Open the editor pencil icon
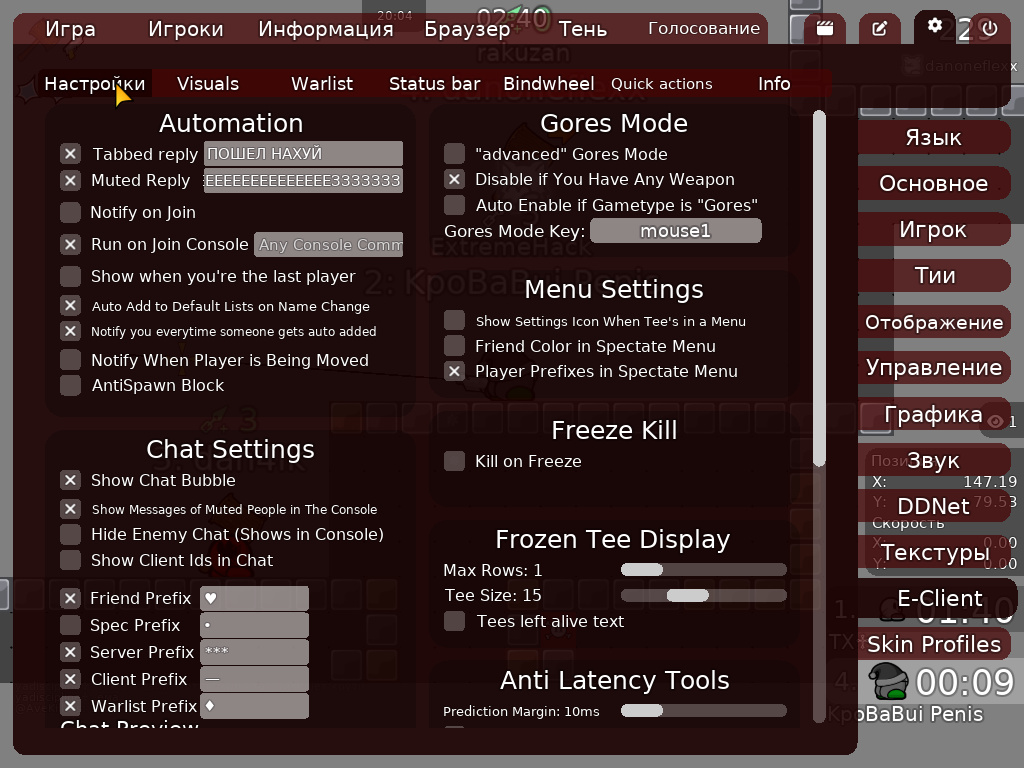Image resolution: width=1024 pixels, height=768 pixels. [x=880, y=29]
